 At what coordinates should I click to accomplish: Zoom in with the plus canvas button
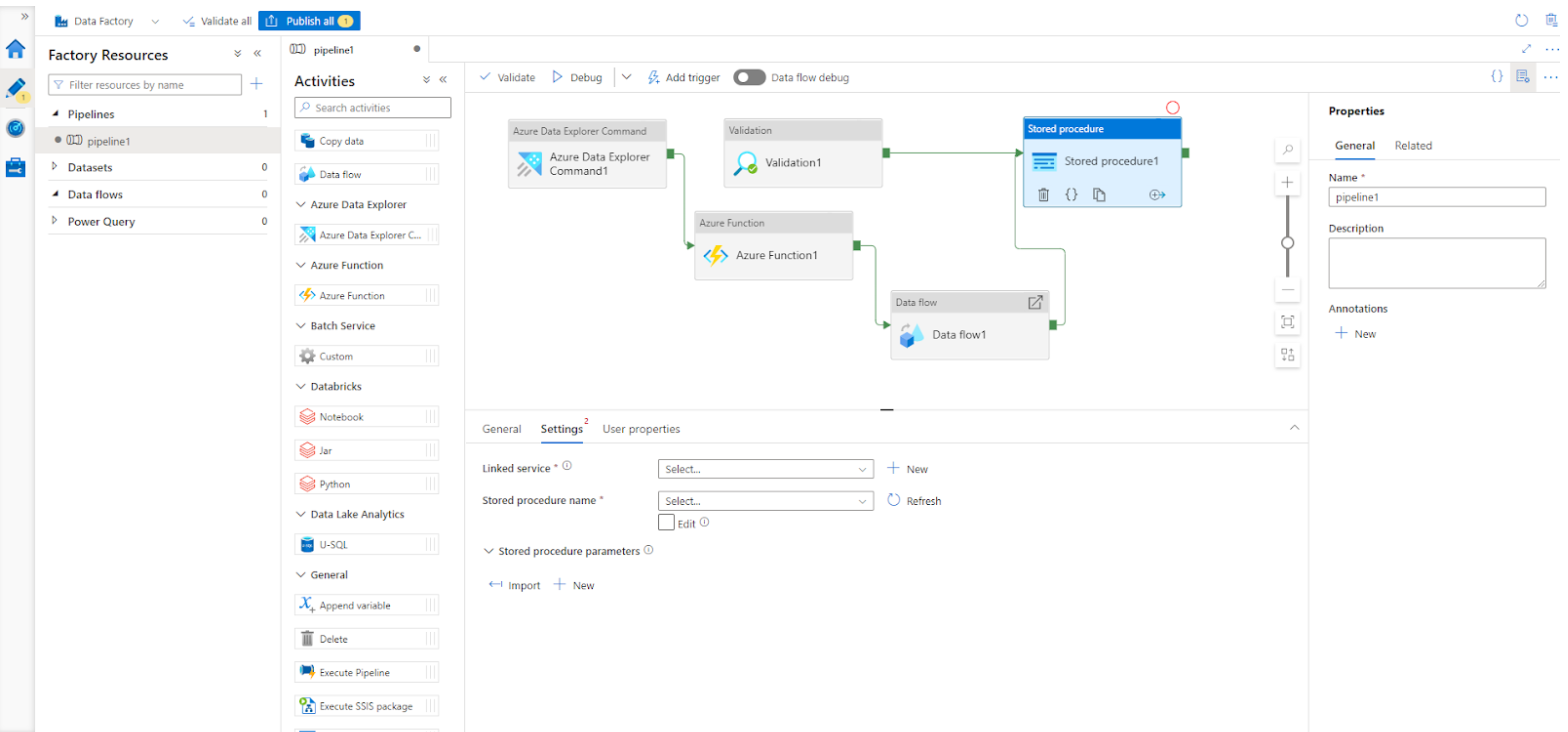point(1287,183)
